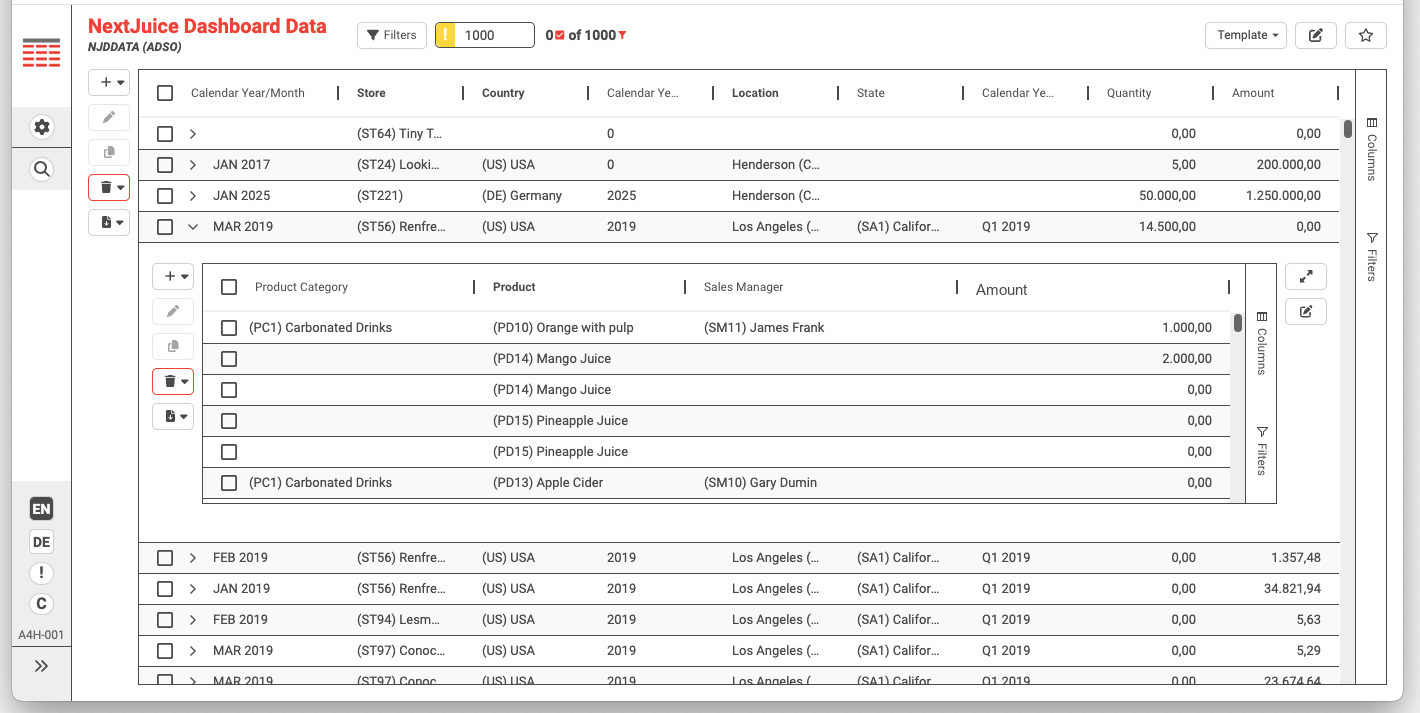Click the main table copy rows icon
Image resolution: width=1420 pixels, height=713 pixels.
(x=109, y=152)
